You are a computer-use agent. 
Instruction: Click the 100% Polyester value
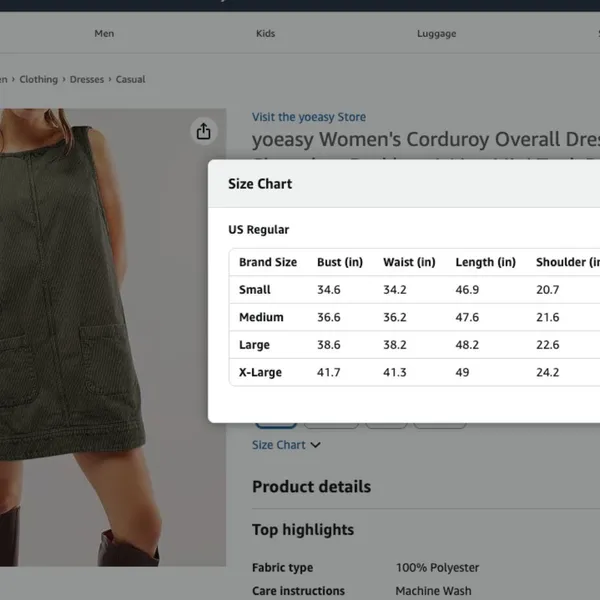437,567
